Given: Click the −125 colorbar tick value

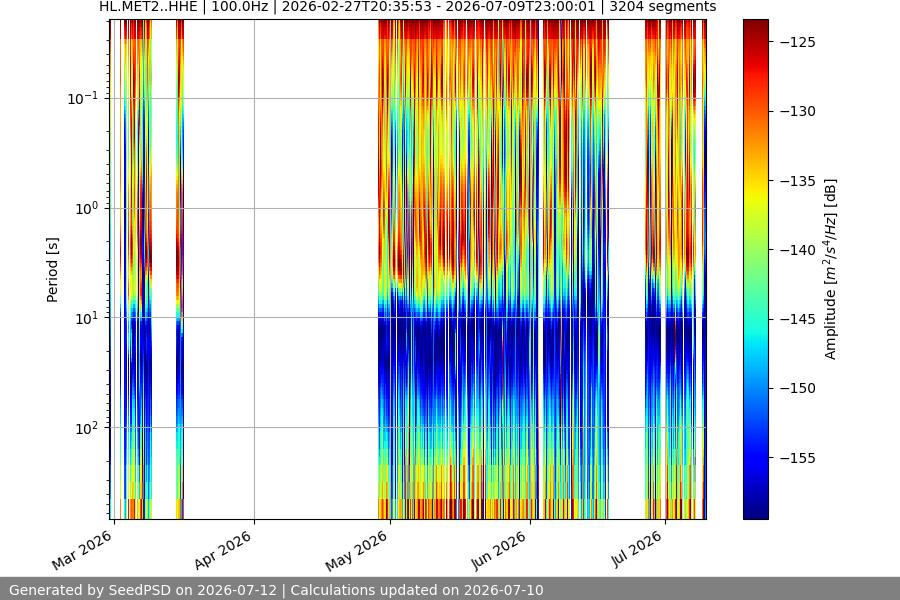Looking at the screenshot, I should (798, 42).
